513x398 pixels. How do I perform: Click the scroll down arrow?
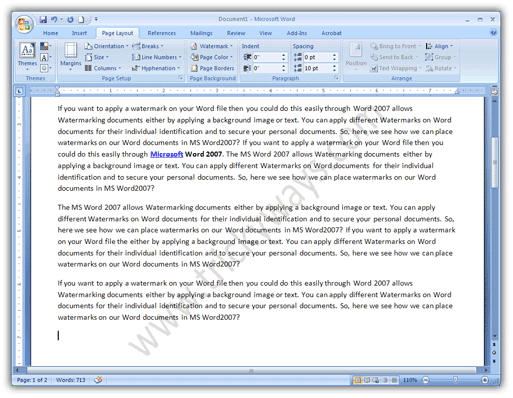click(x=495, y=336)
